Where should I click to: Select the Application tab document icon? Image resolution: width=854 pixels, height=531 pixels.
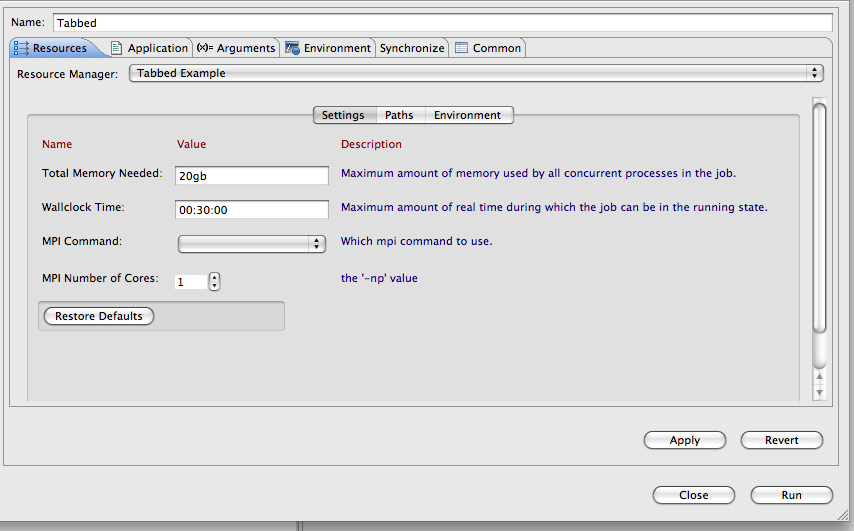coord(116,48)
